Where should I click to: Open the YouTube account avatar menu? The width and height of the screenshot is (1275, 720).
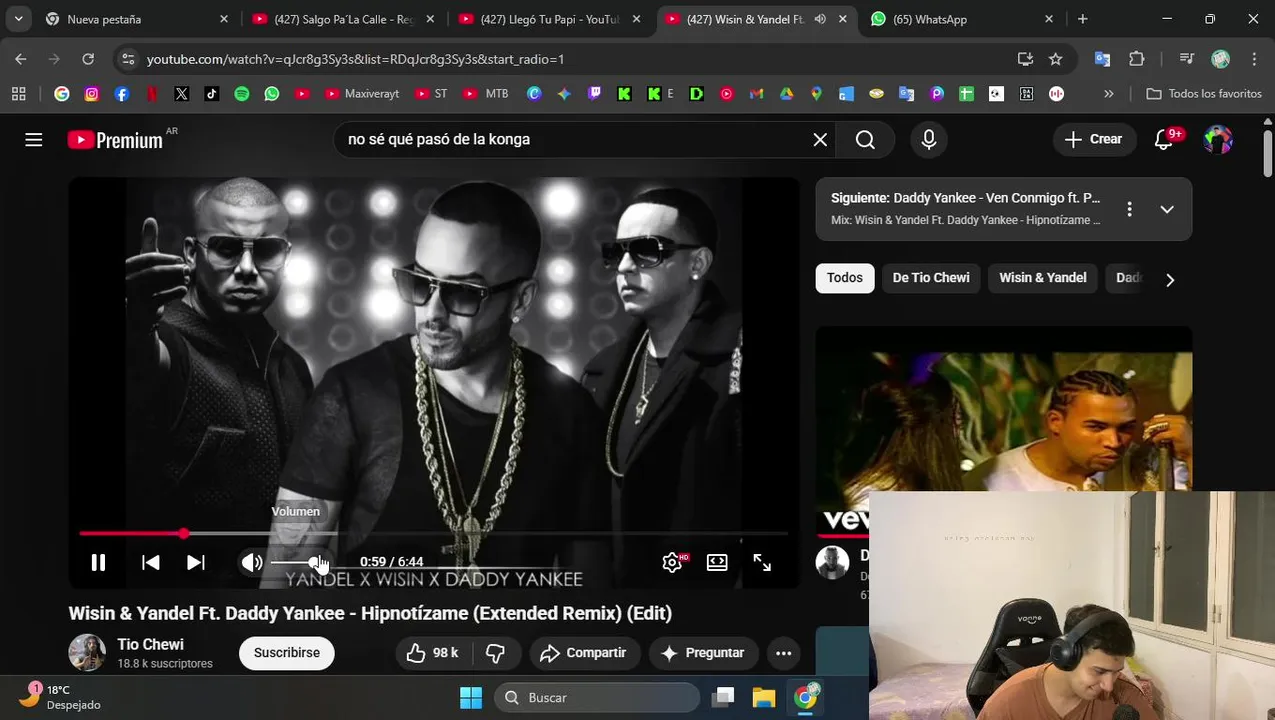tap(1218, 139)
